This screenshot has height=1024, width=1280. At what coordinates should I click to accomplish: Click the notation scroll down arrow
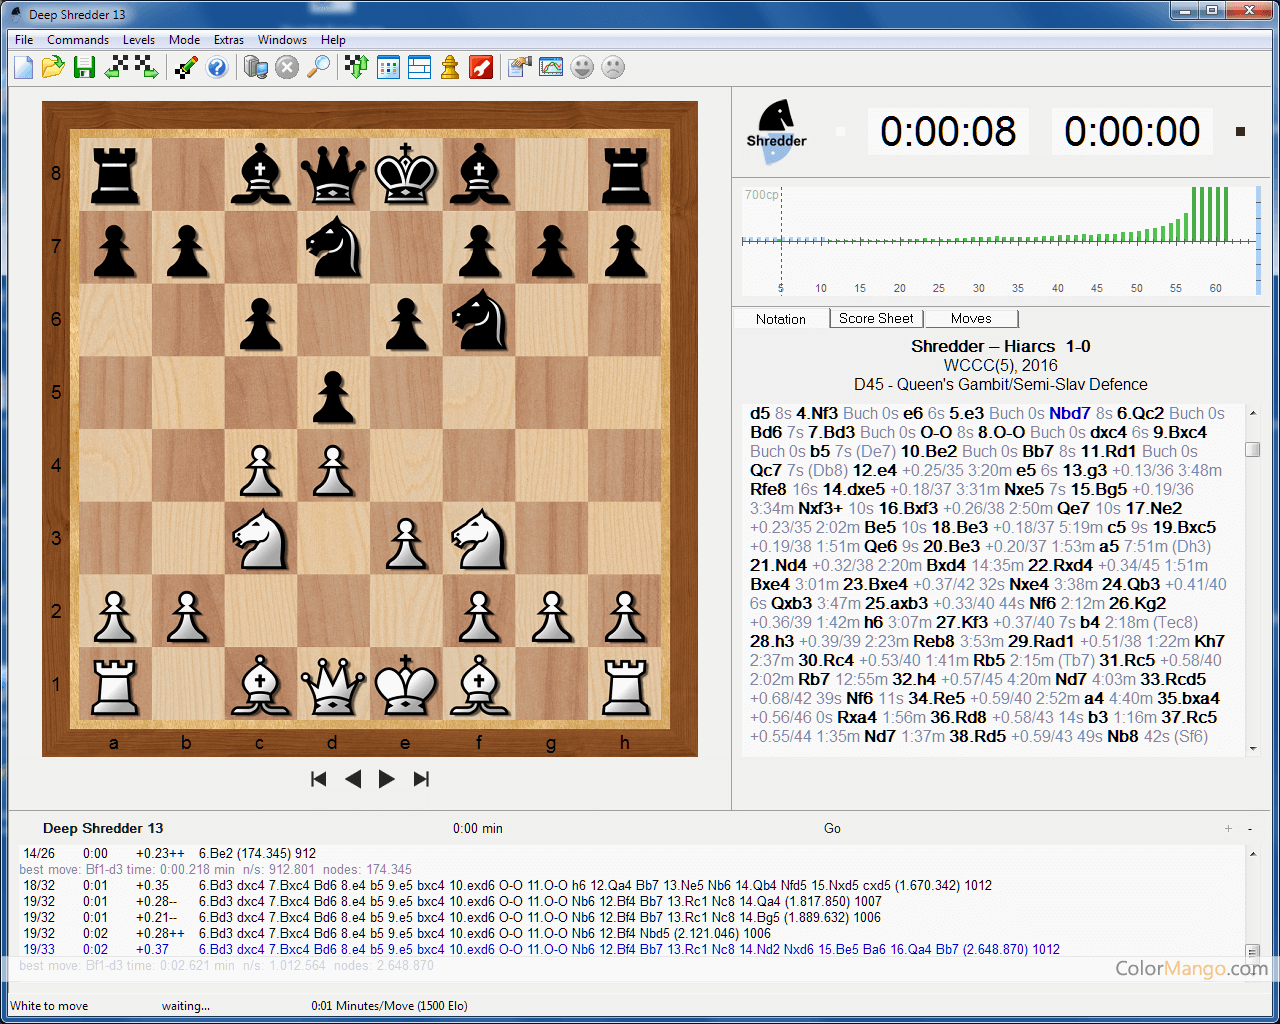coord(1252,747)
